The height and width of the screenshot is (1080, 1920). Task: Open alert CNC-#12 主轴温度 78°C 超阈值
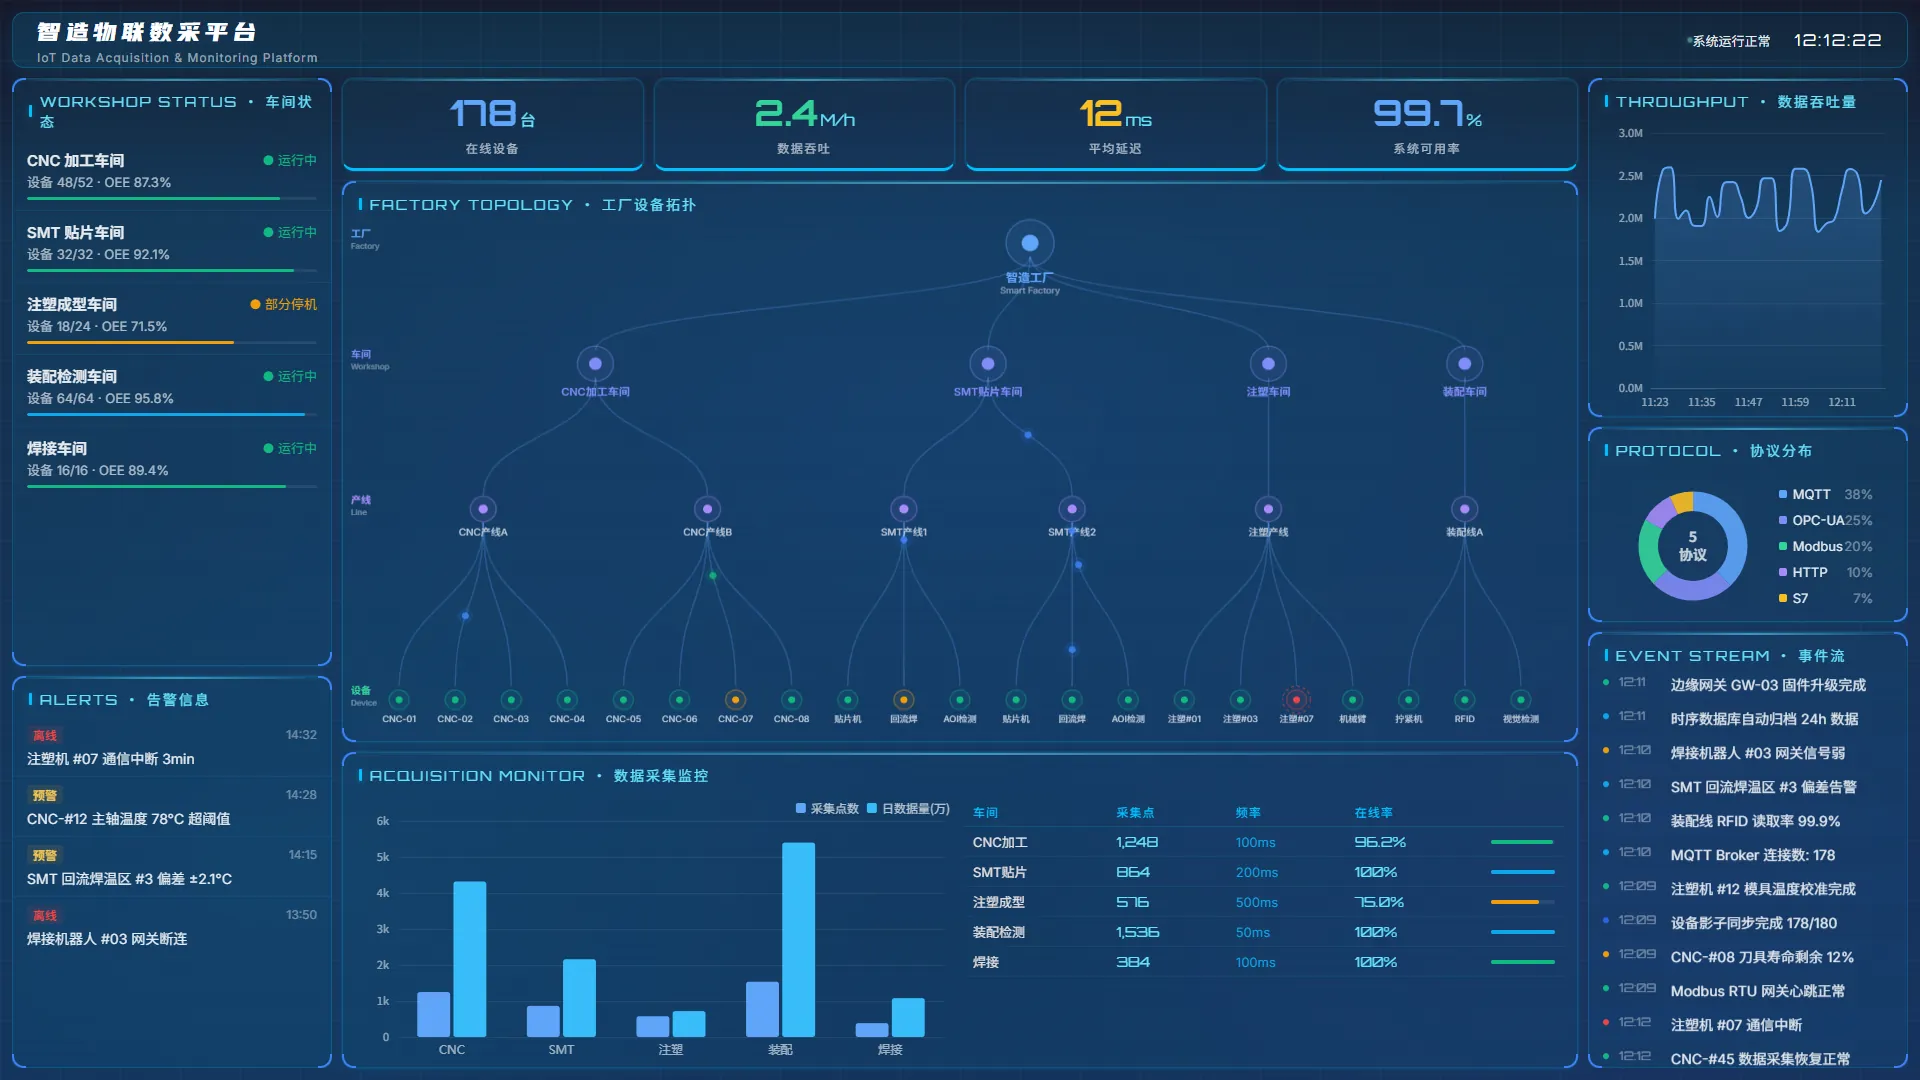point(172,807)
